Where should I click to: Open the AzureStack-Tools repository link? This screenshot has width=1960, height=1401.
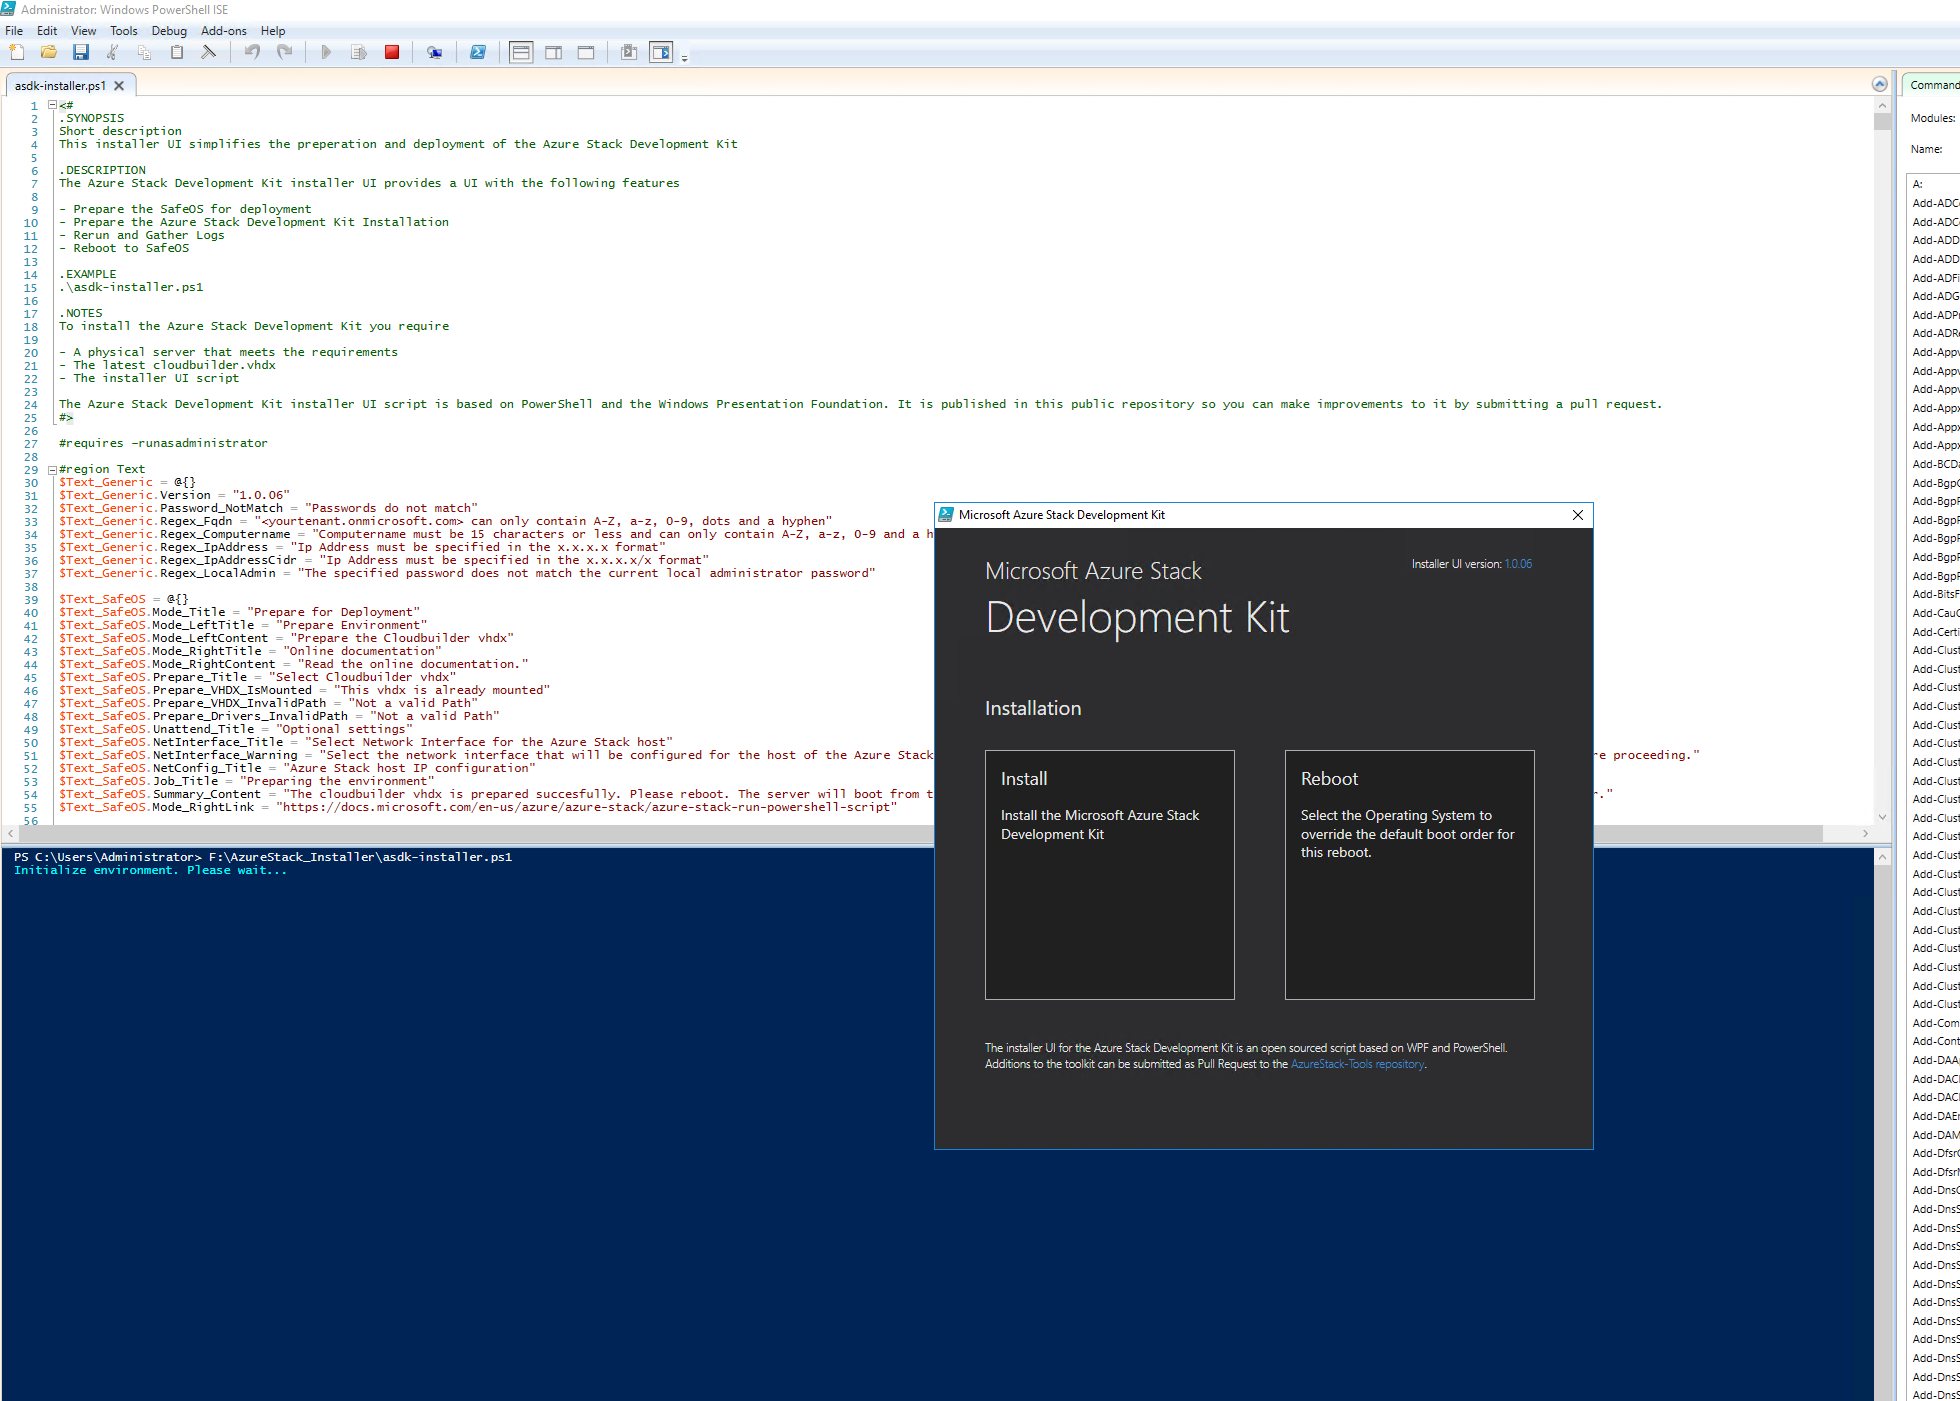pos(1357,1064)
